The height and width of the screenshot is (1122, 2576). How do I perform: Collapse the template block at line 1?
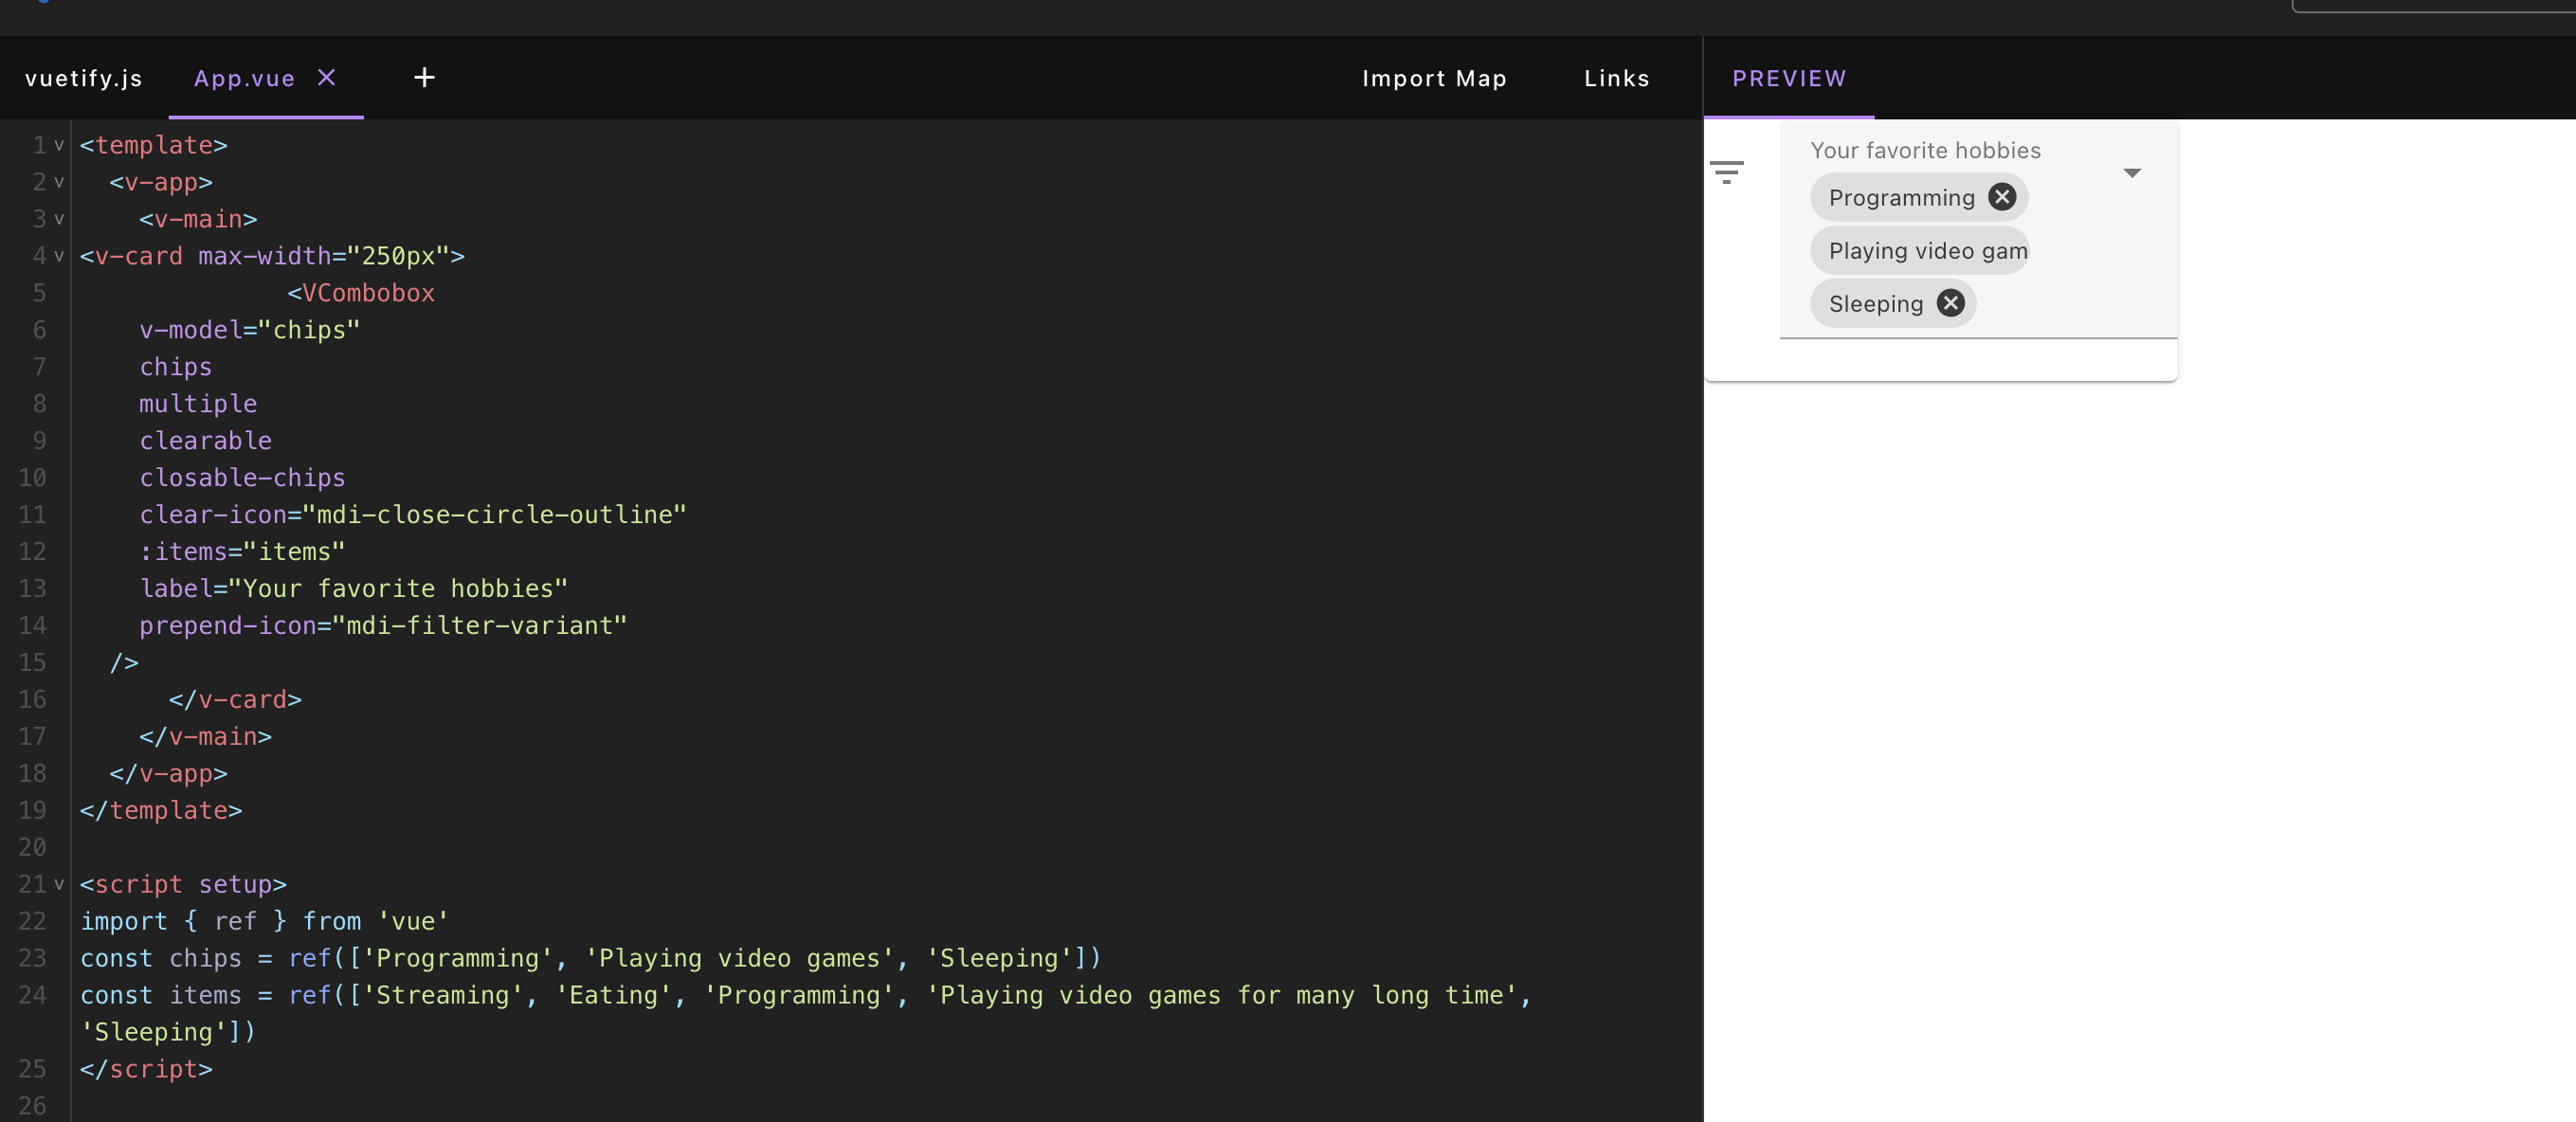click(x=59, y=146)
